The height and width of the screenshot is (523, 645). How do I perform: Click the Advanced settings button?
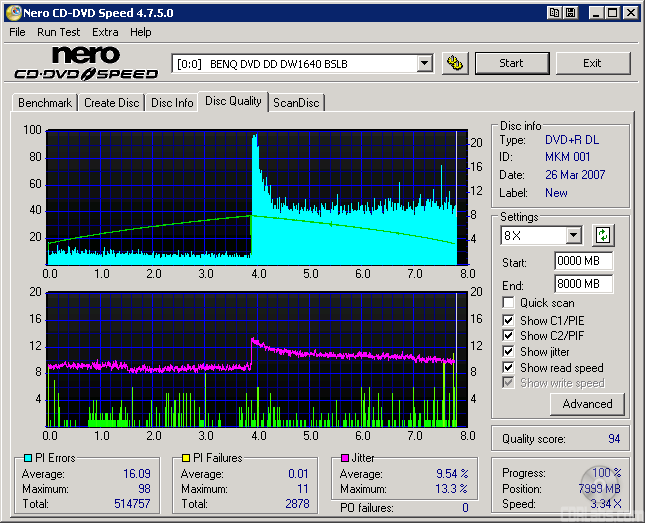click(587, 404)
